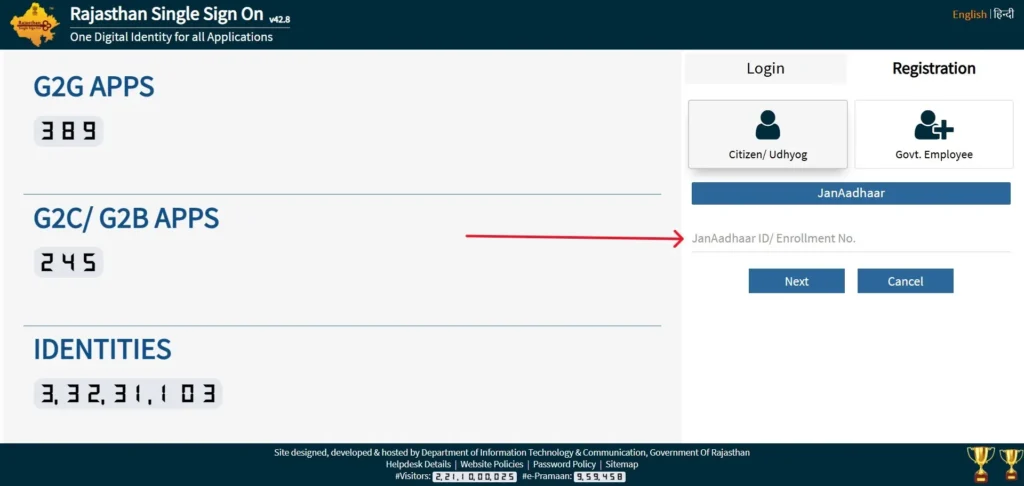Focus the JanAadhaar ID/ Enrollment No. field
Screen dimensions: 1024x486
click(851, 239)
